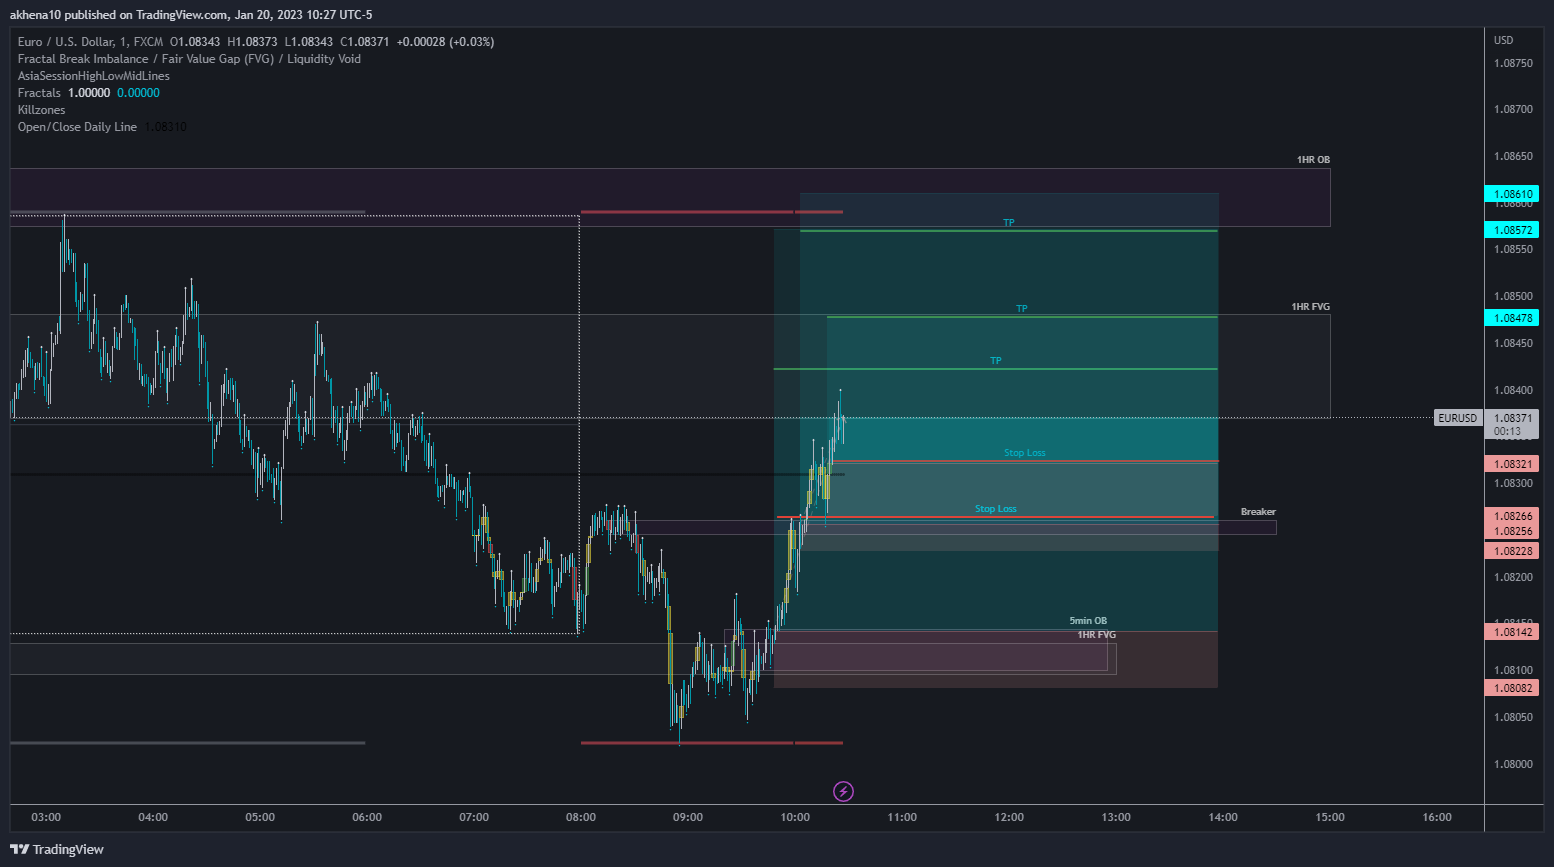This screenshot has width=1554, height=867.
Task: Click the 1.08050 price axis label
Action: [1513, 717]
